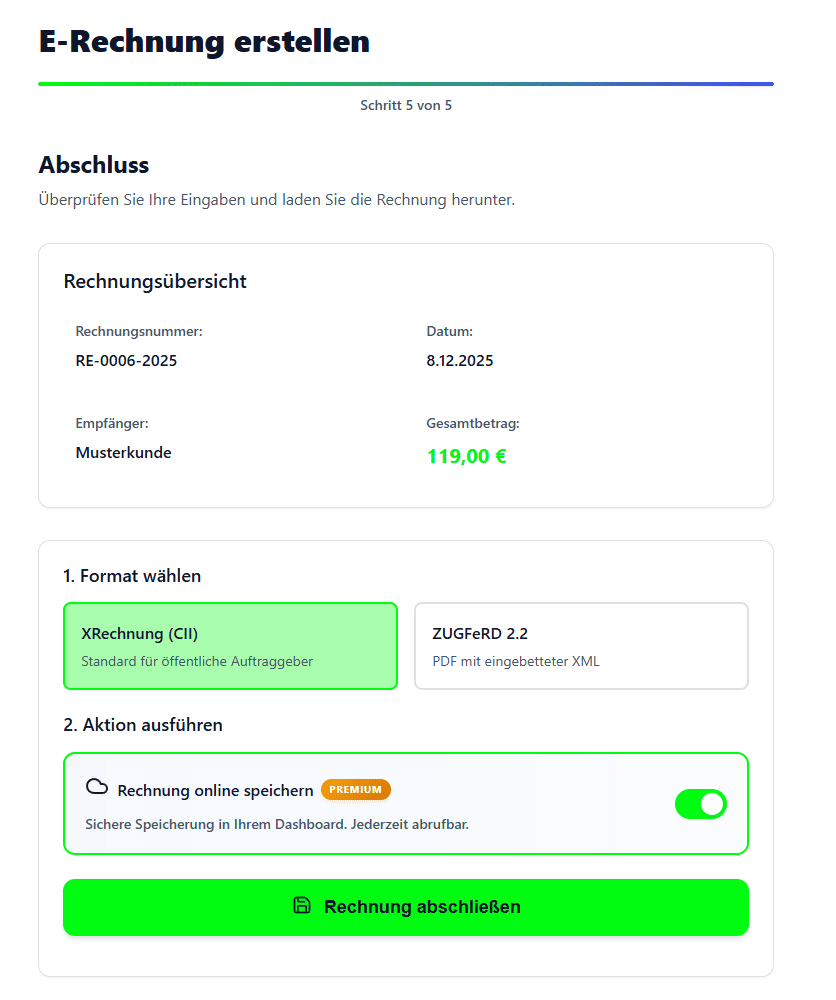Click the 1. Format wählen label
Viewport: 836px width, 1000px height.
tap(133, 575)
